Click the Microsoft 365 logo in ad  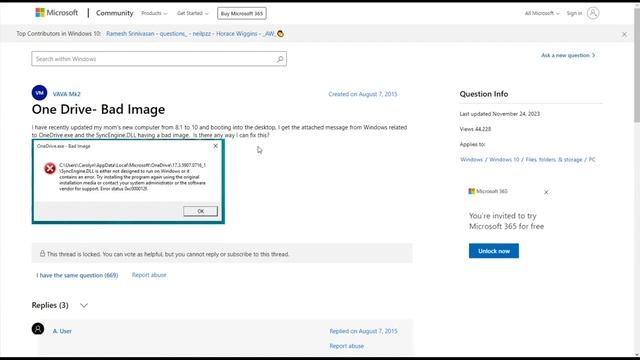[488, 191]
